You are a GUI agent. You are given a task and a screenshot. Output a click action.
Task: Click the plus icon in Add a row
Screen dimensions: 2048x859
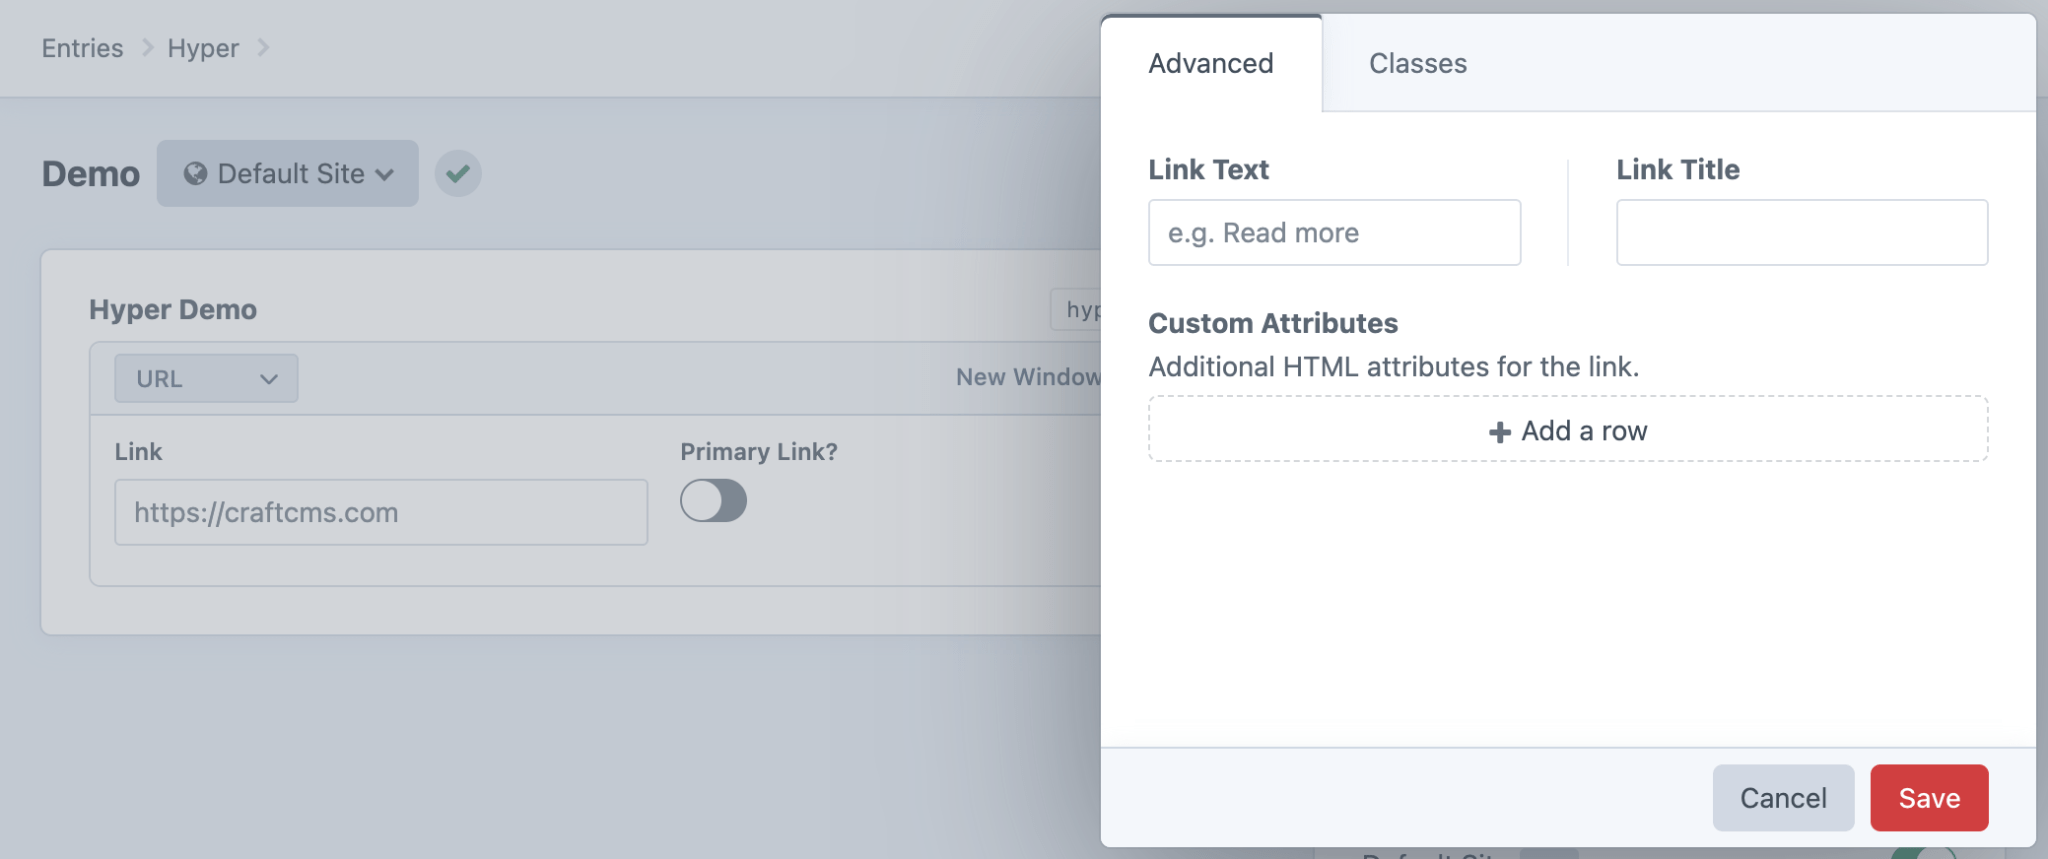point(1499,432)
